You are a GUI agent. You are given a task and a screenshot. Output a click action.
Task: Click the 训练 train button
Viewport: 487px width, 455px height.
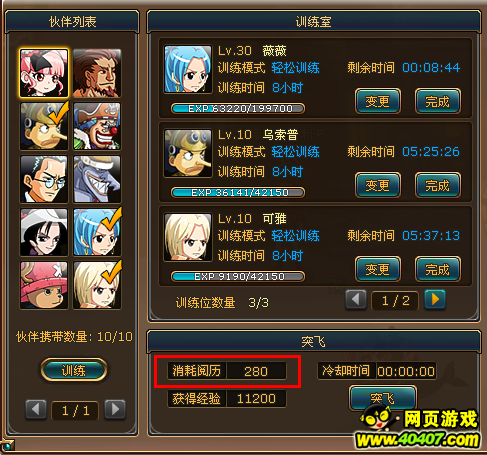point(74,370)
